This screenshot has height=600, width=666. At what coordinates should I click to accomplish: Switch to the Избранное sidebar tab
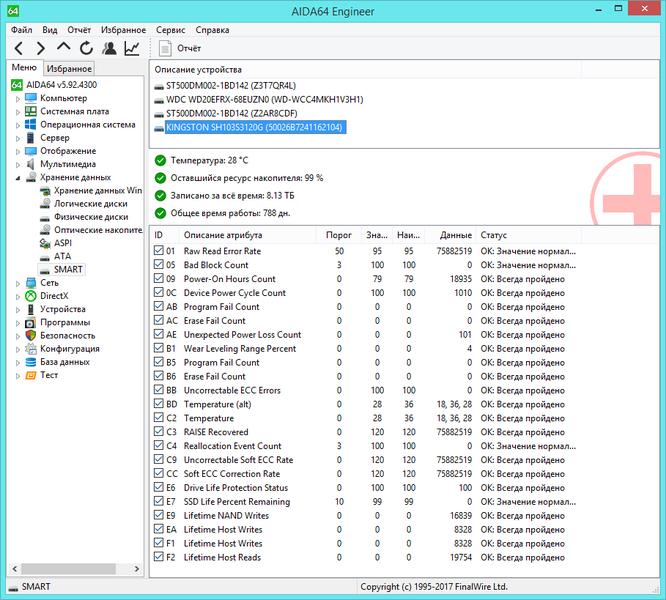[69, 68]
